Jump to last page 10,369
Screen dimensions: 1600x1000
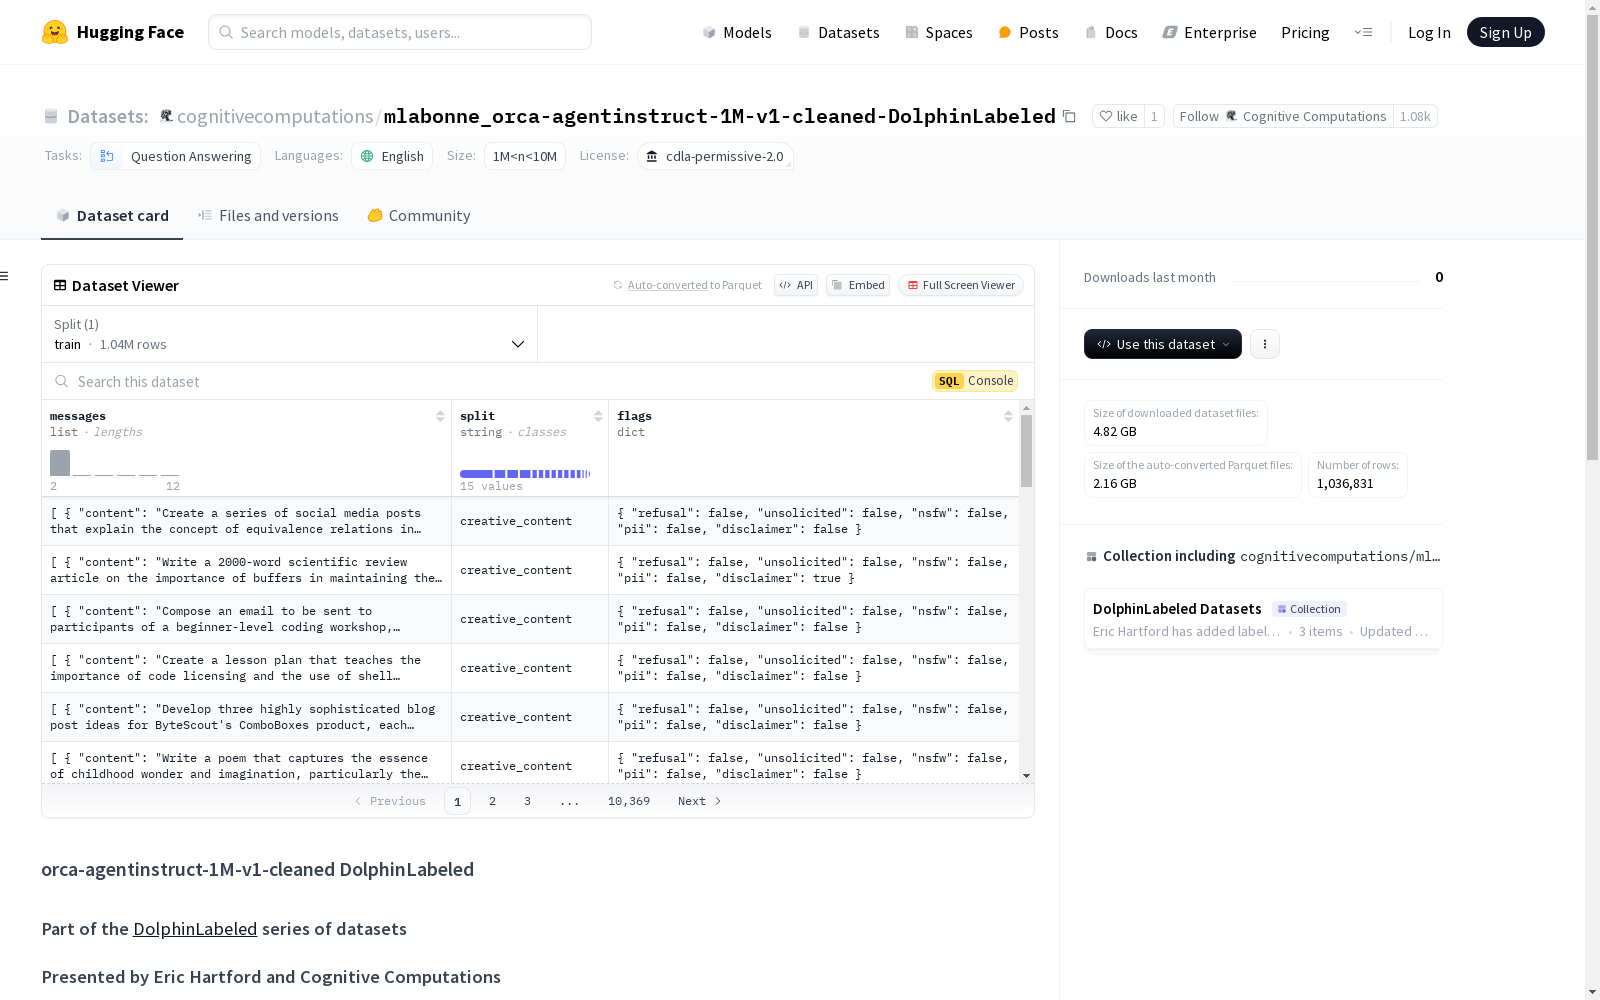pyautogui.click(x=629, y=801)
